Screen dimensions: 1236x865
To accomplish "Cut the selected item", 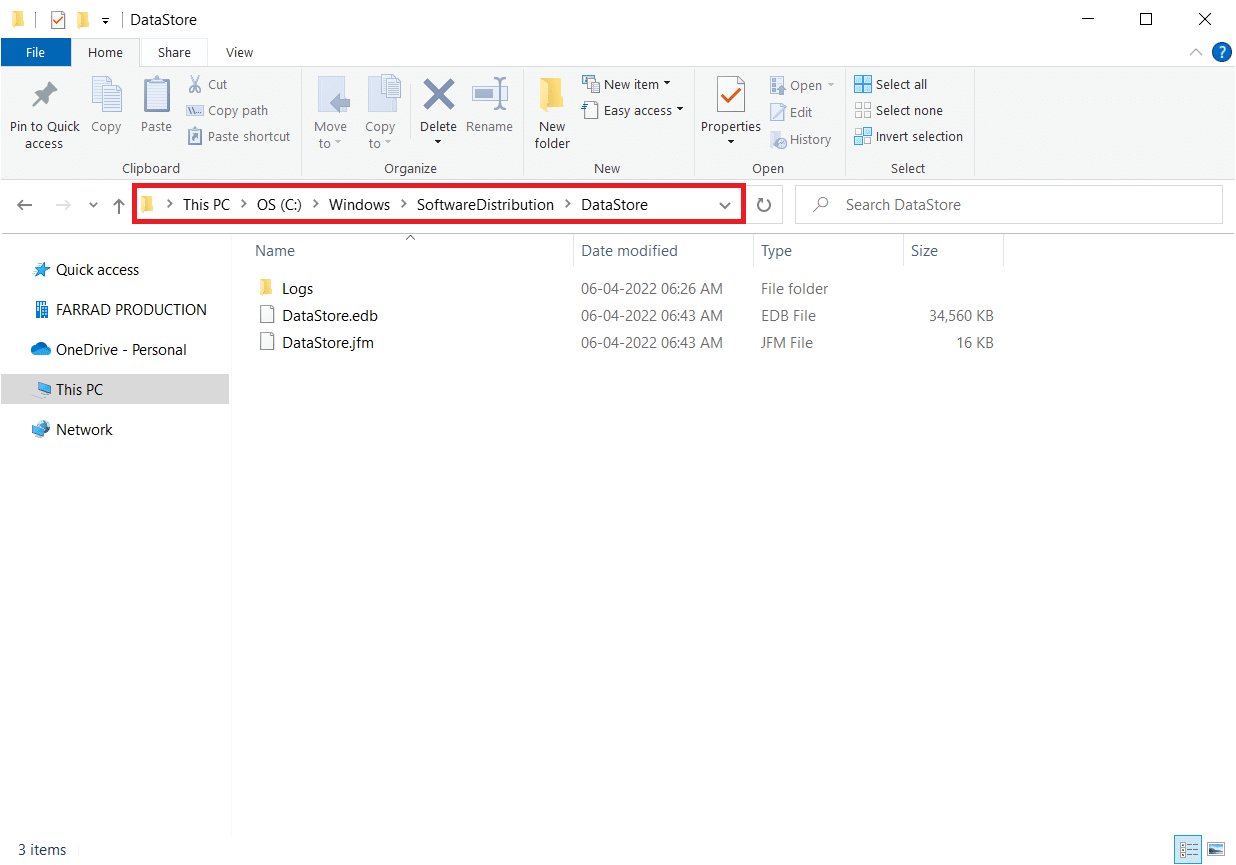I will 208,84.
